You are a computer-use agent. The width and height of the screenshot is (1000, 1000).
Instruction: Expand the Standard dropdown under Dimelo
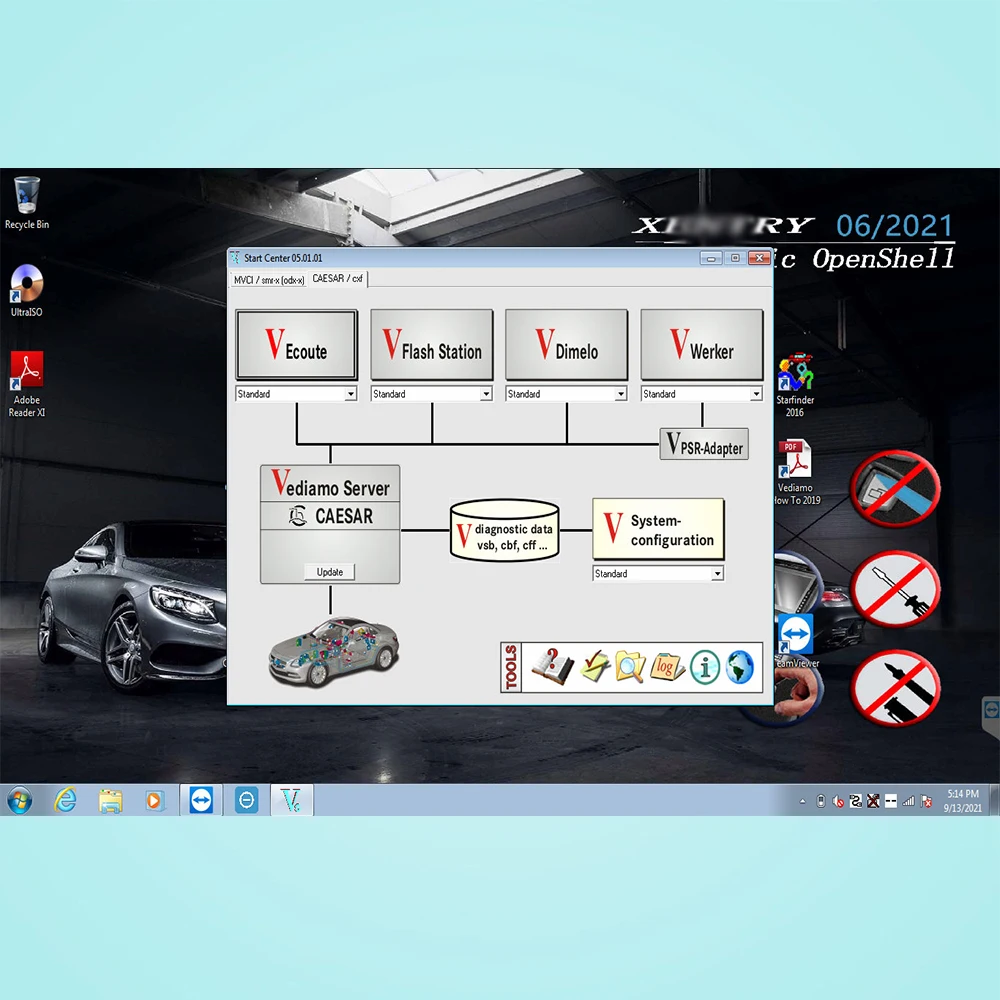tap(621, 394)
